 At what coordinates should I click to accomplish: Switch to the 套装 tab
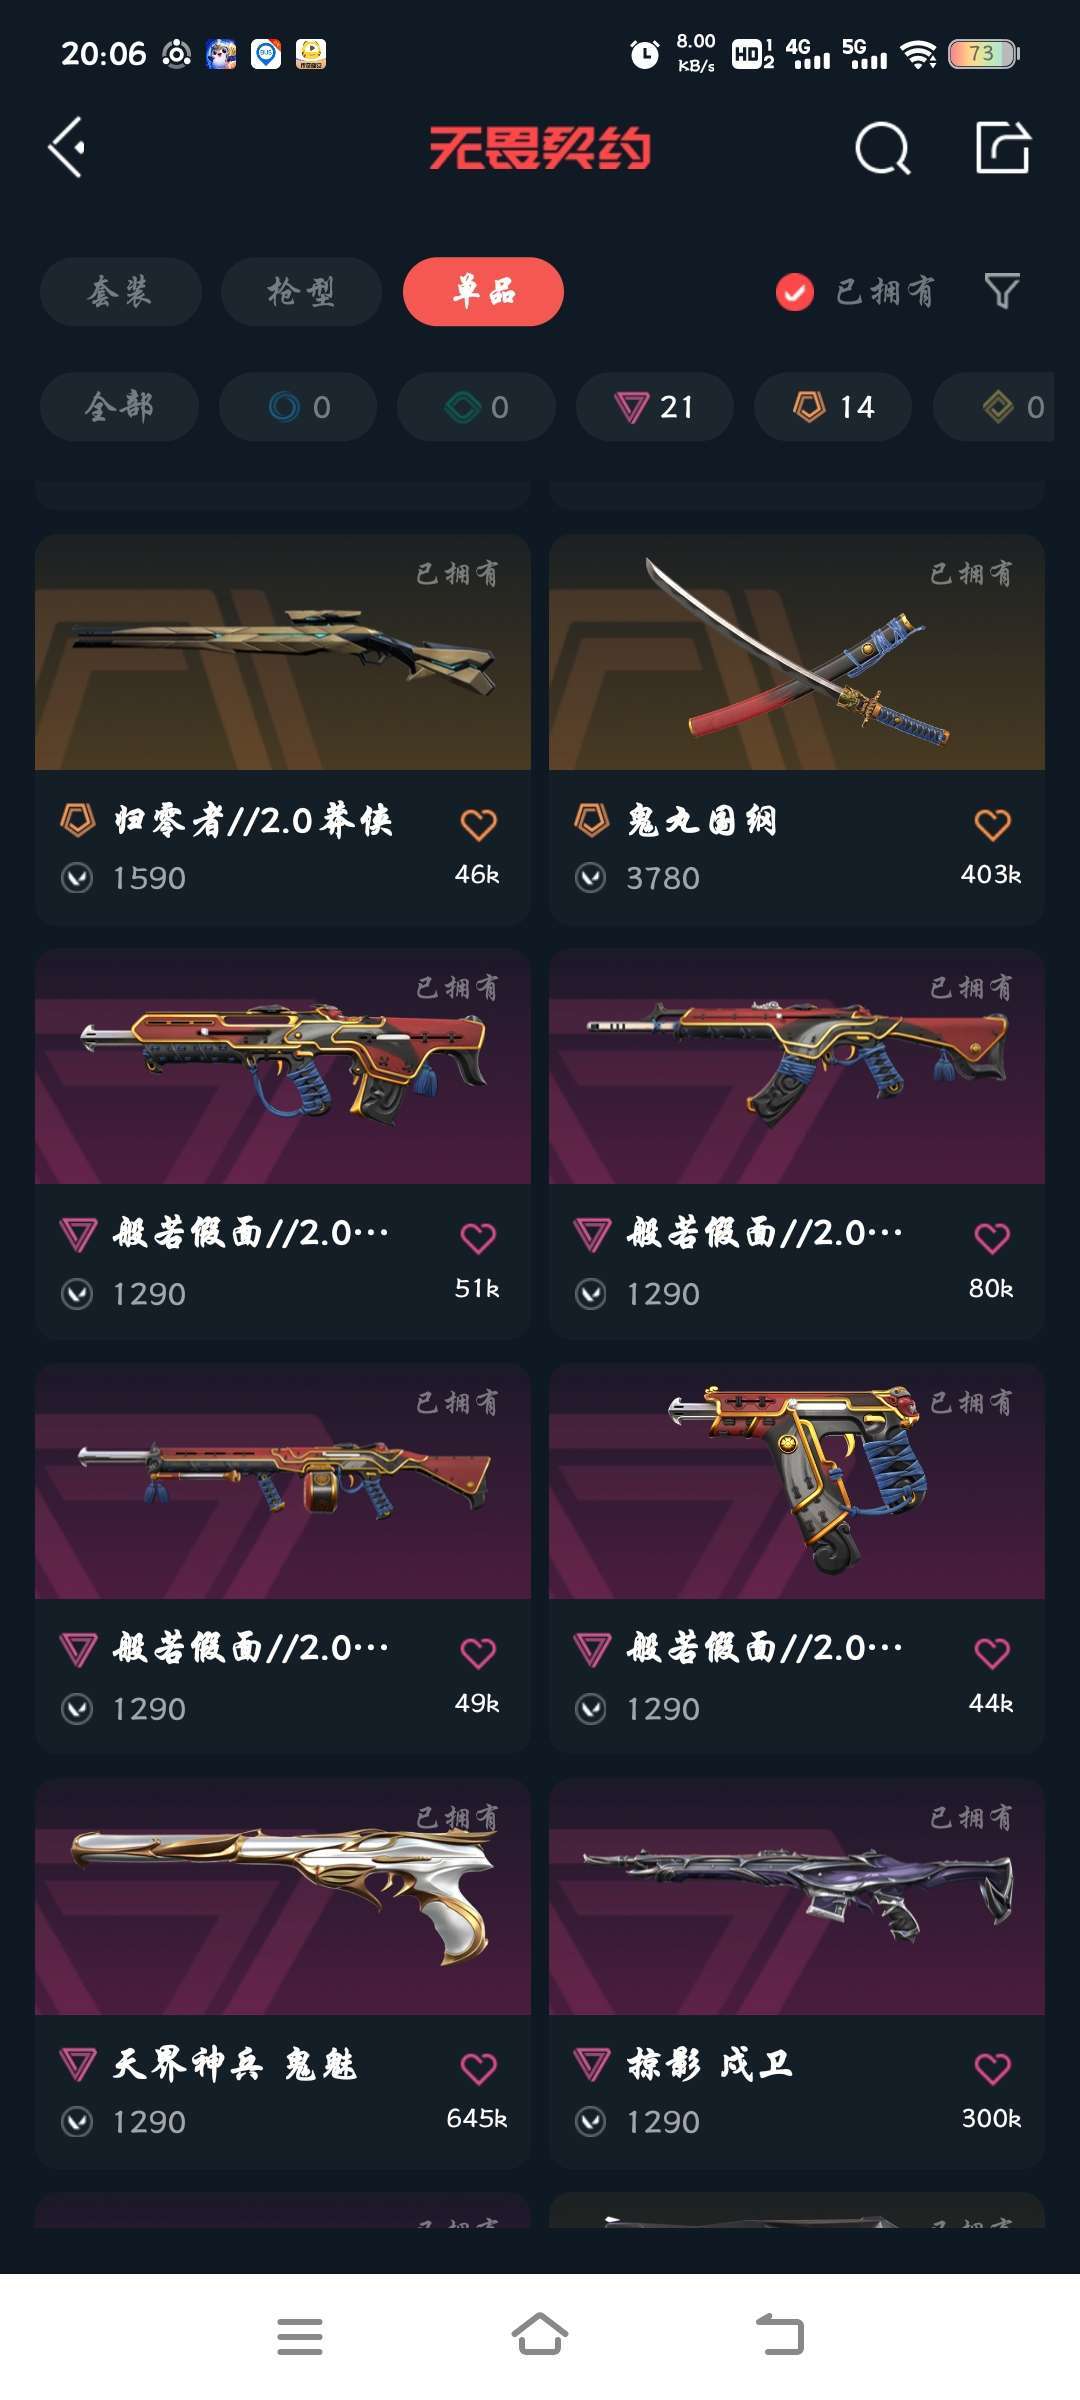121,291
